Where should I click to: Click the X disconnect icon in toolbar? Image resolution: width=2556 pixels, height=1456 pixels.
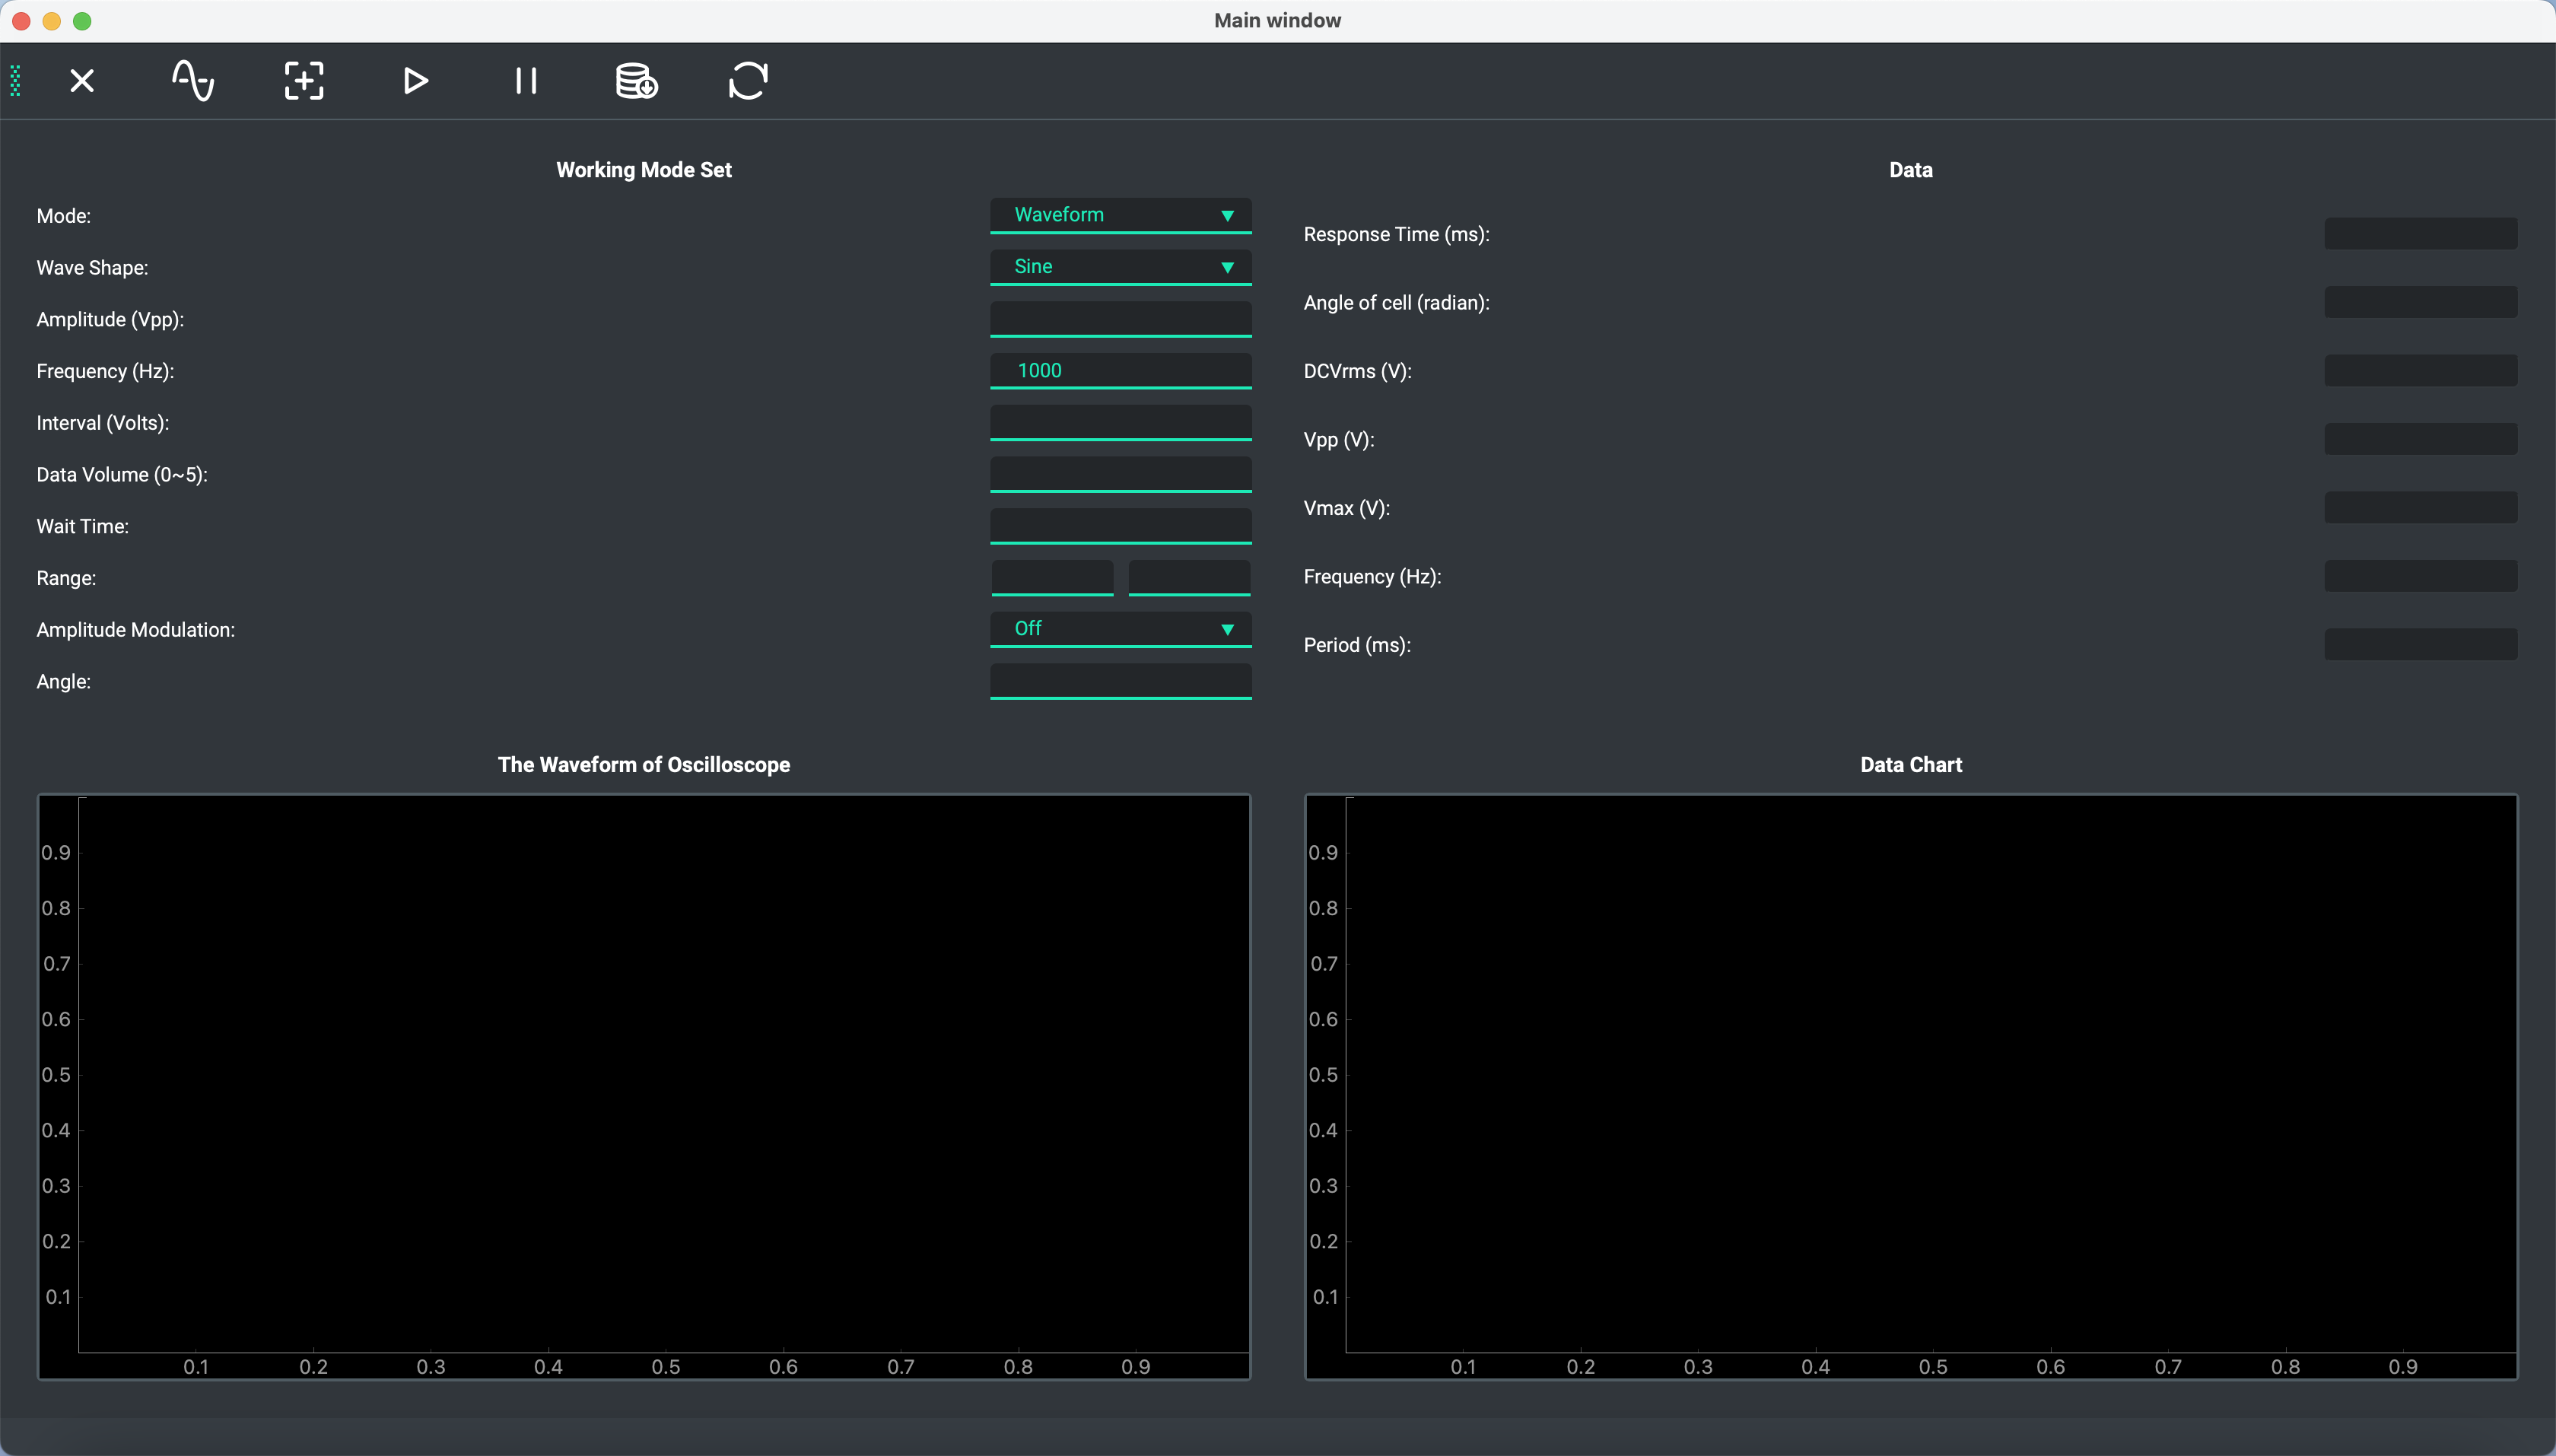82,81
